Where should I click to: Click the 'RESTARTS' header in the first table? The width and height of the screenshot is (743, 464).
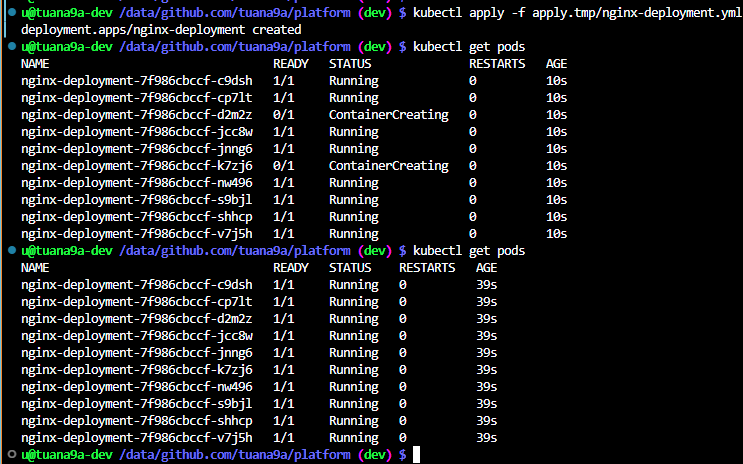click(x=497, y=64)
